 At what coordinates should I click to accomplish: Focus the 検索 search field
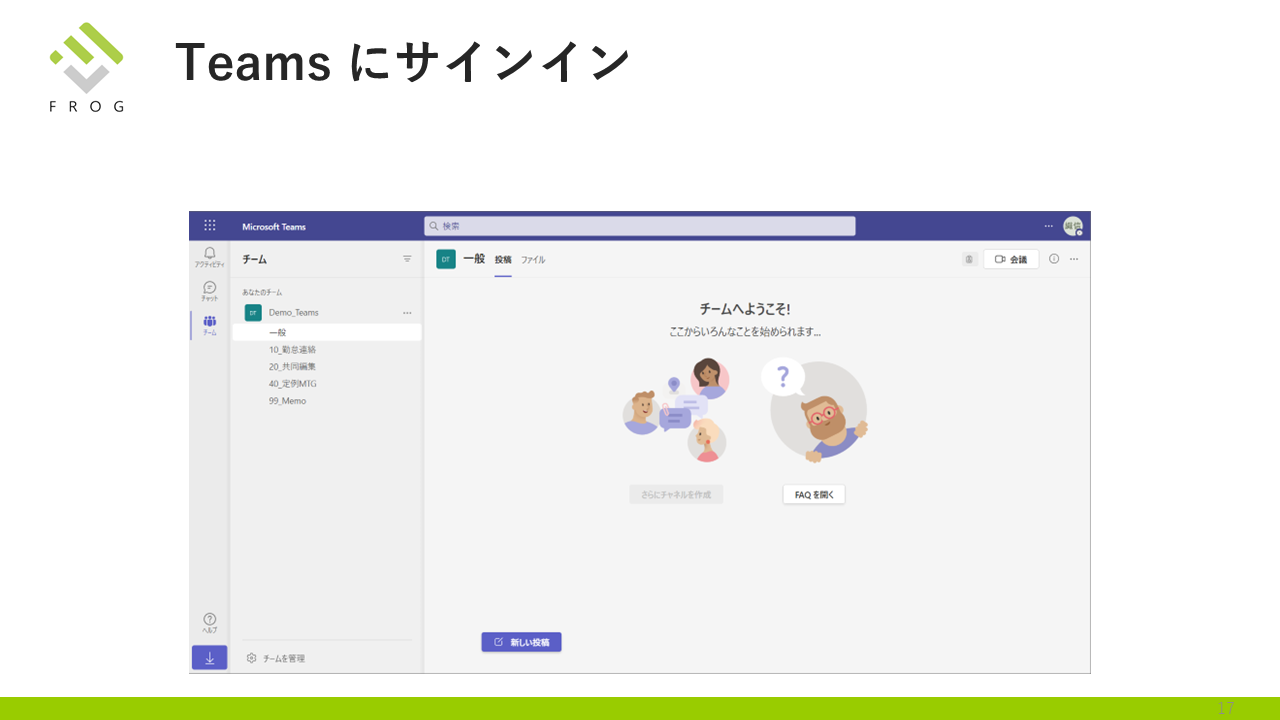[640, 226]
